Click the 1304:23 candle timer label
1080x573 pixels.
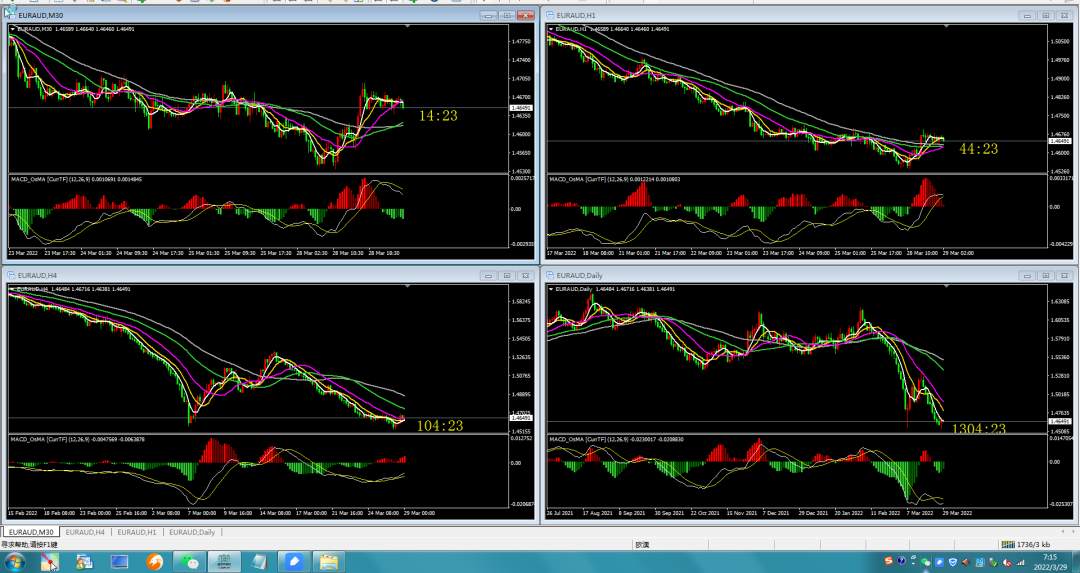tap(979, 428)
